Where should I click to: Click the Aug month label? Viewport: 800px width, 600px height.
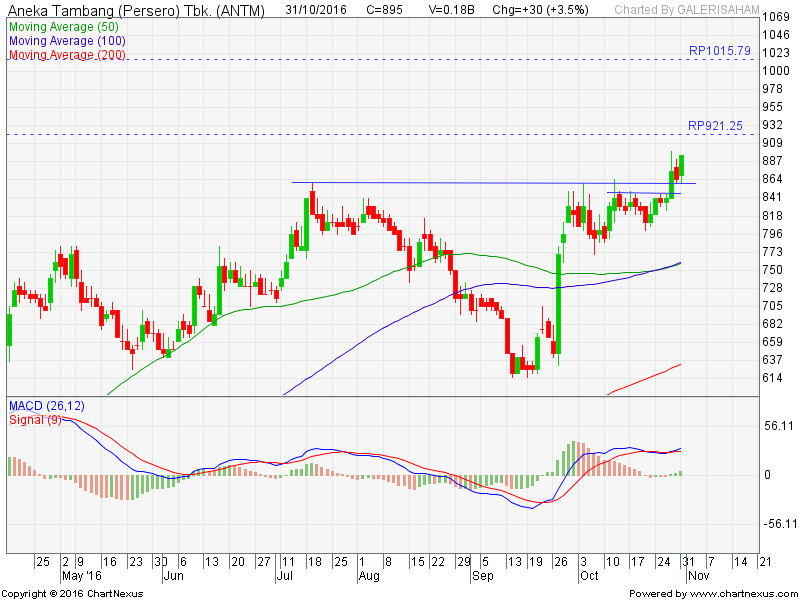pos(369,576)
